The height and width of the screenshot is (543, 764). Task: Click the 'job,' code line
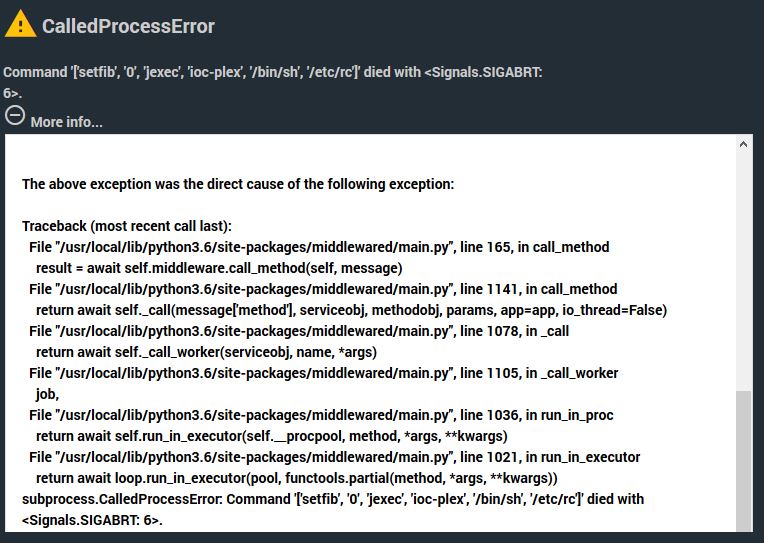[47, 394]
